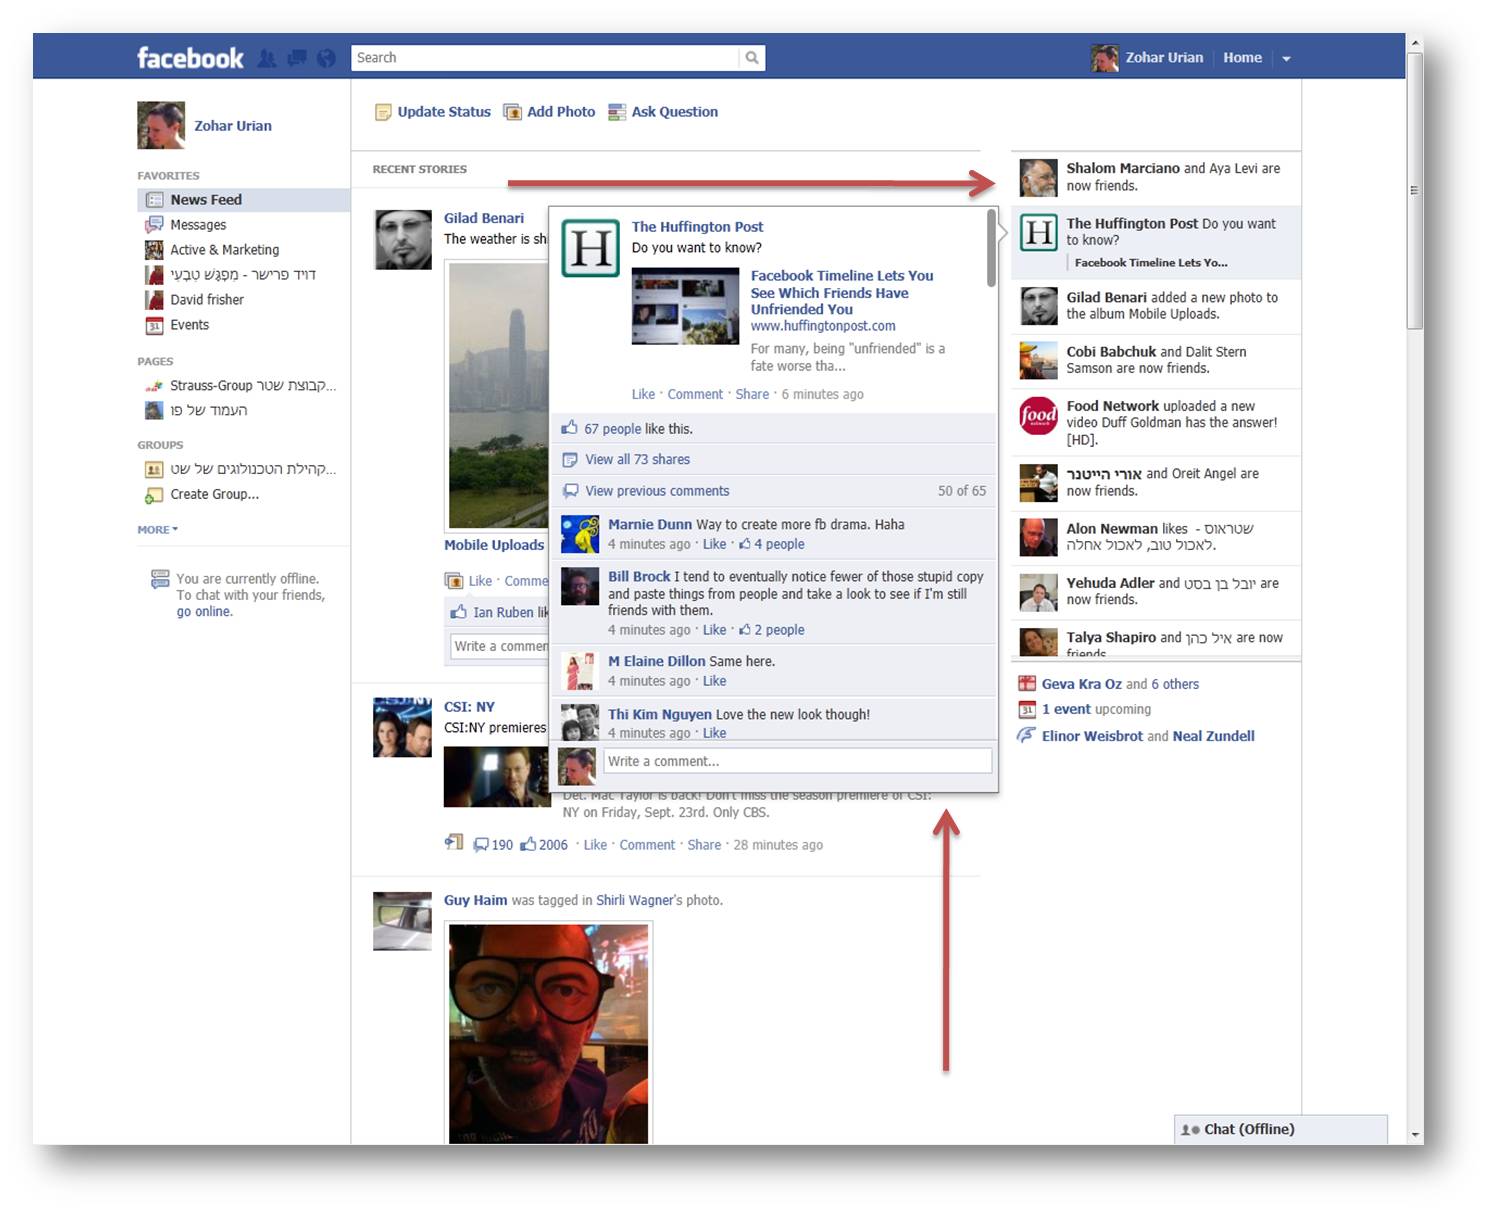This screenshot has width=1489, height=1210.
Task: Select News Feed in Favorites
Action: click(243, 200)
